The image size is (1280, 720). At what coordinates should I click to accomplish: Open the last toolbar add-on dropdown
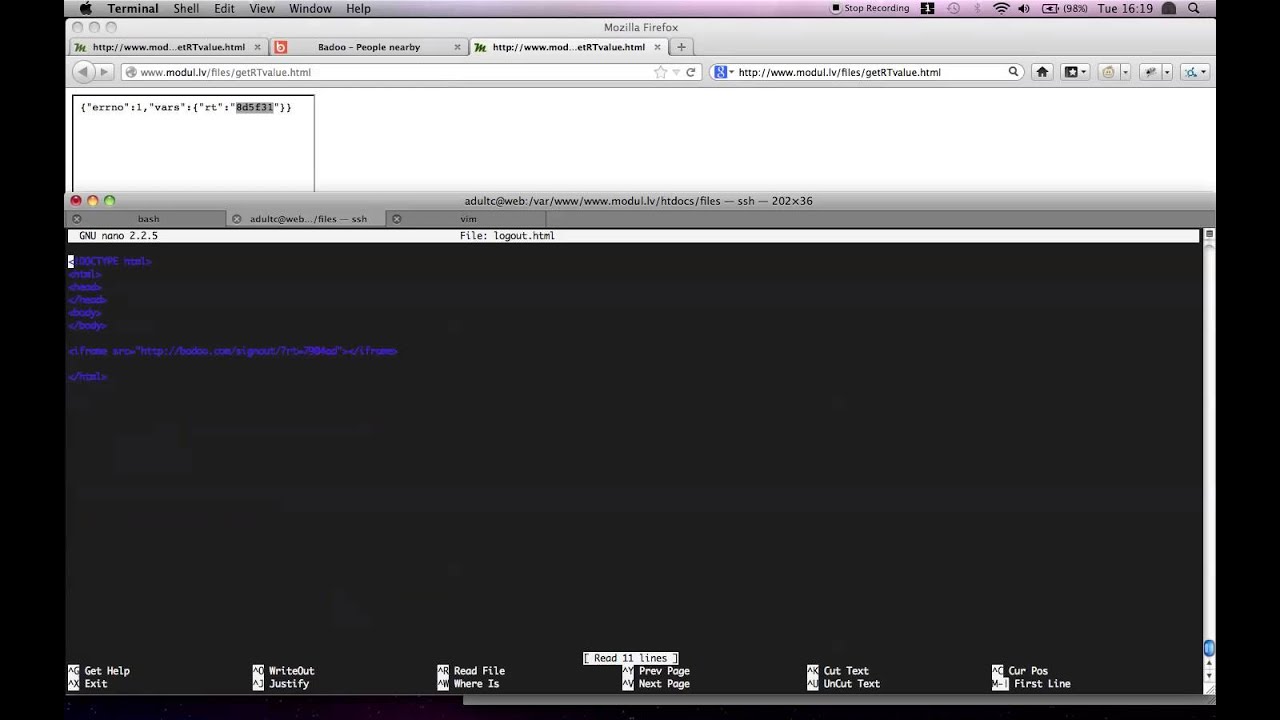[x=1204, y=72]
